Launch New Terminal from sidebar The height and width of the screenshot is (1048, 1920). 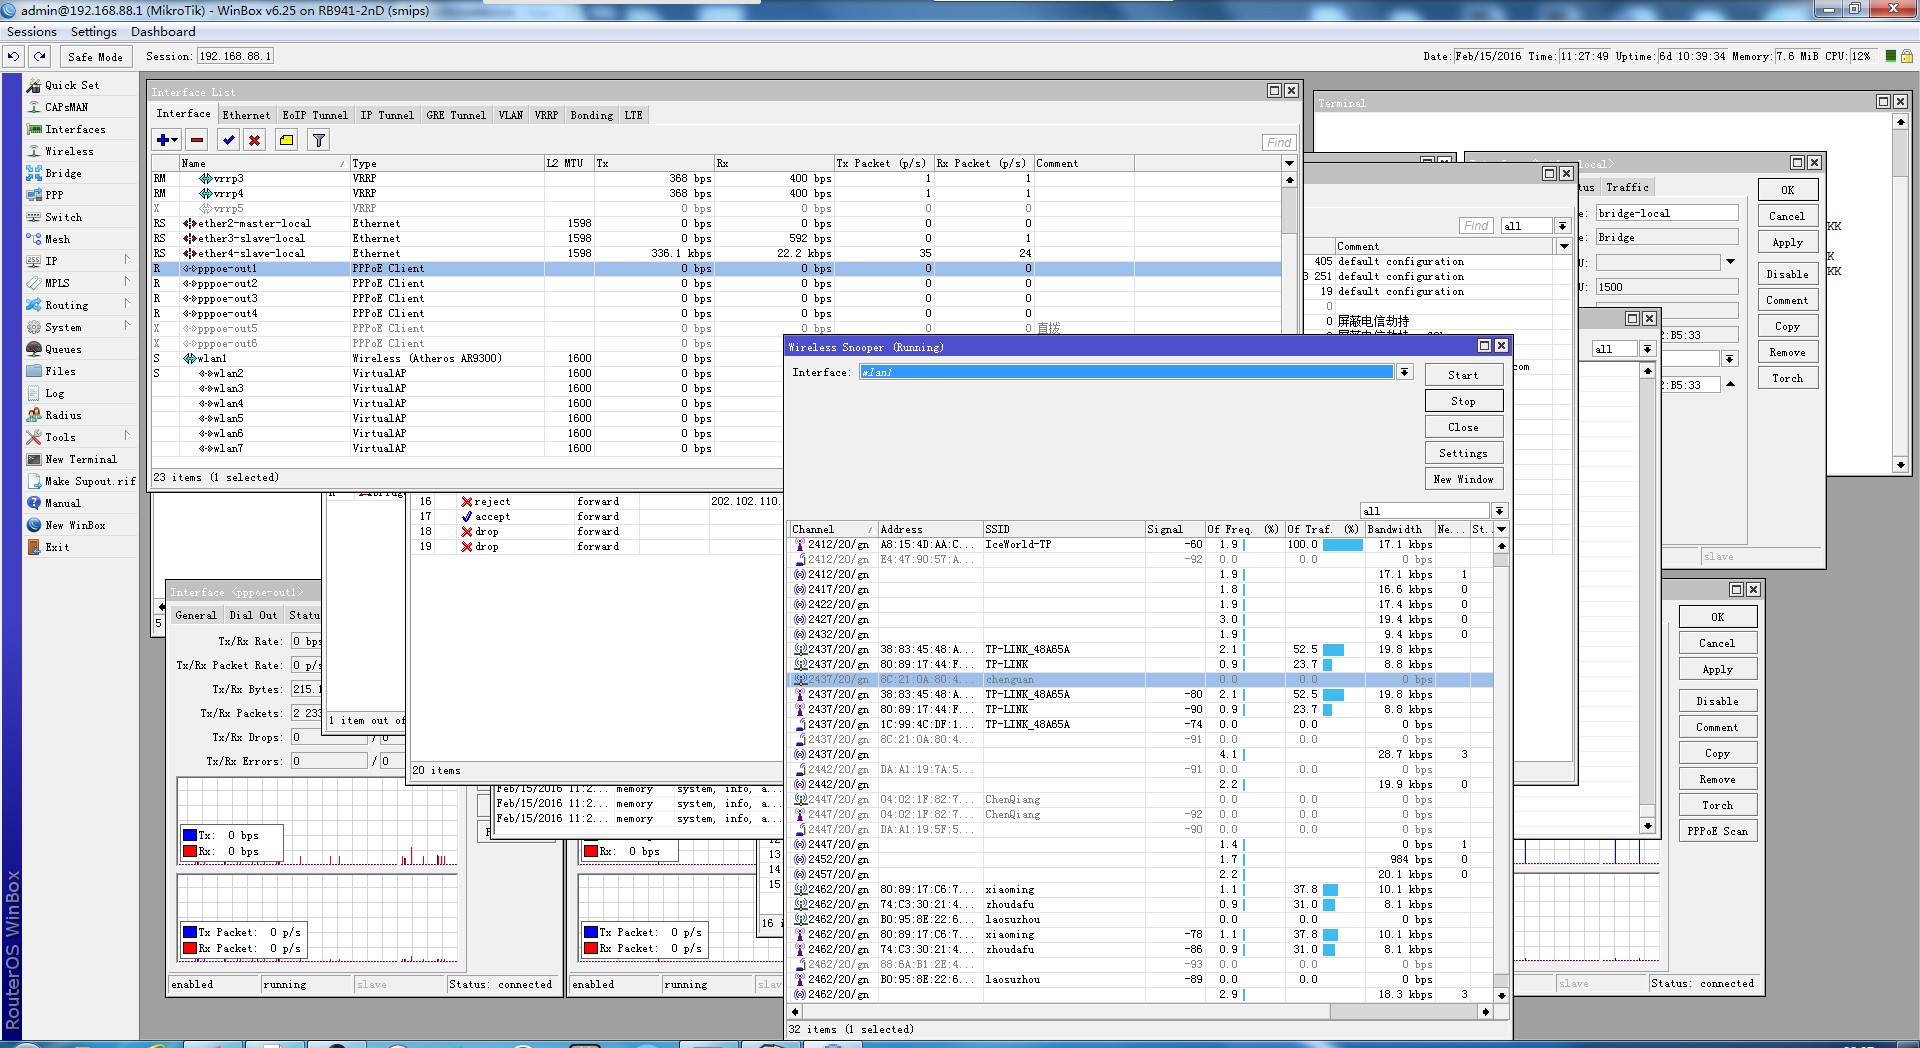(x=80, y=459)
